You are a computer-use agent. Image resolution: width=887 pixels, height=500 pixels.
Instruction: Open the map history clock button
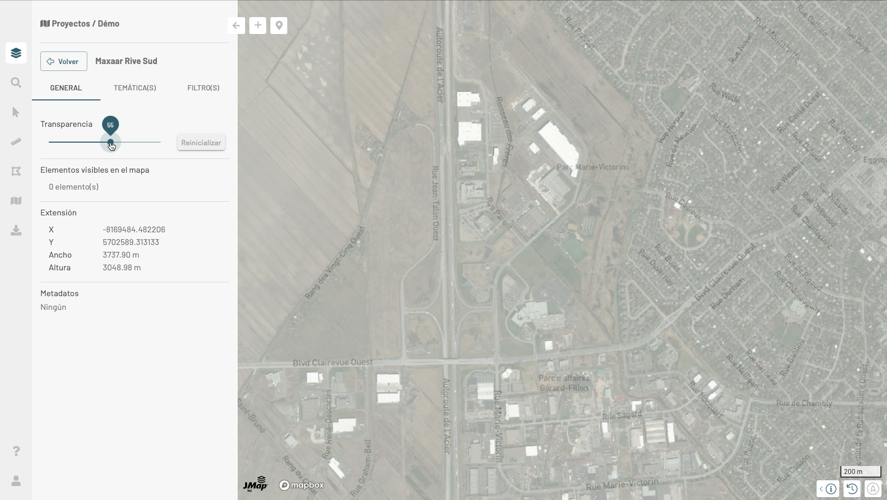click(x=852, y=489)
